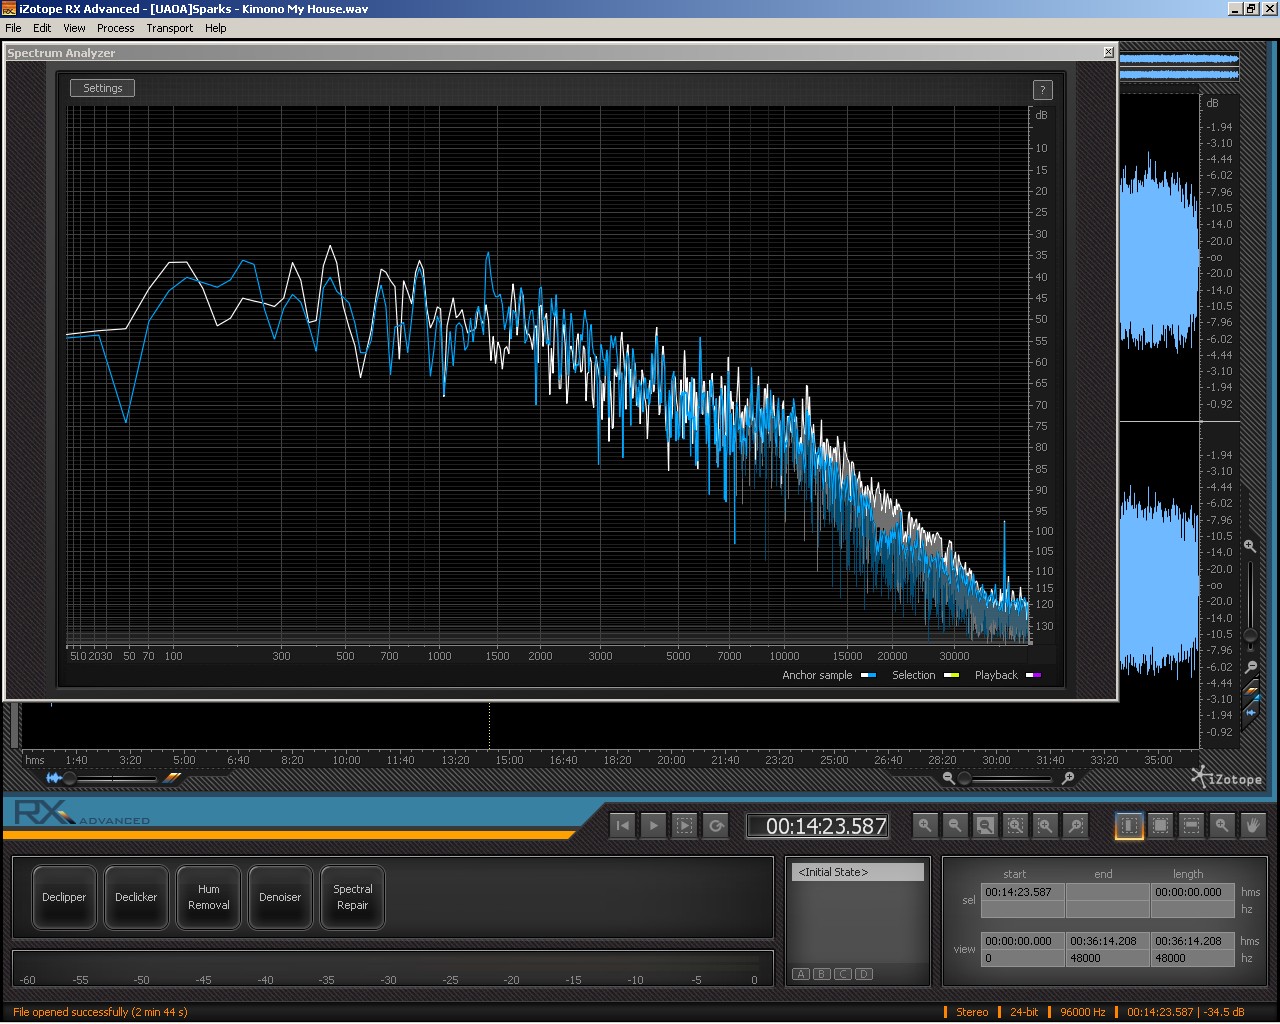Open the Declipper module
Screen dimensions: 1280x1024
64,897
